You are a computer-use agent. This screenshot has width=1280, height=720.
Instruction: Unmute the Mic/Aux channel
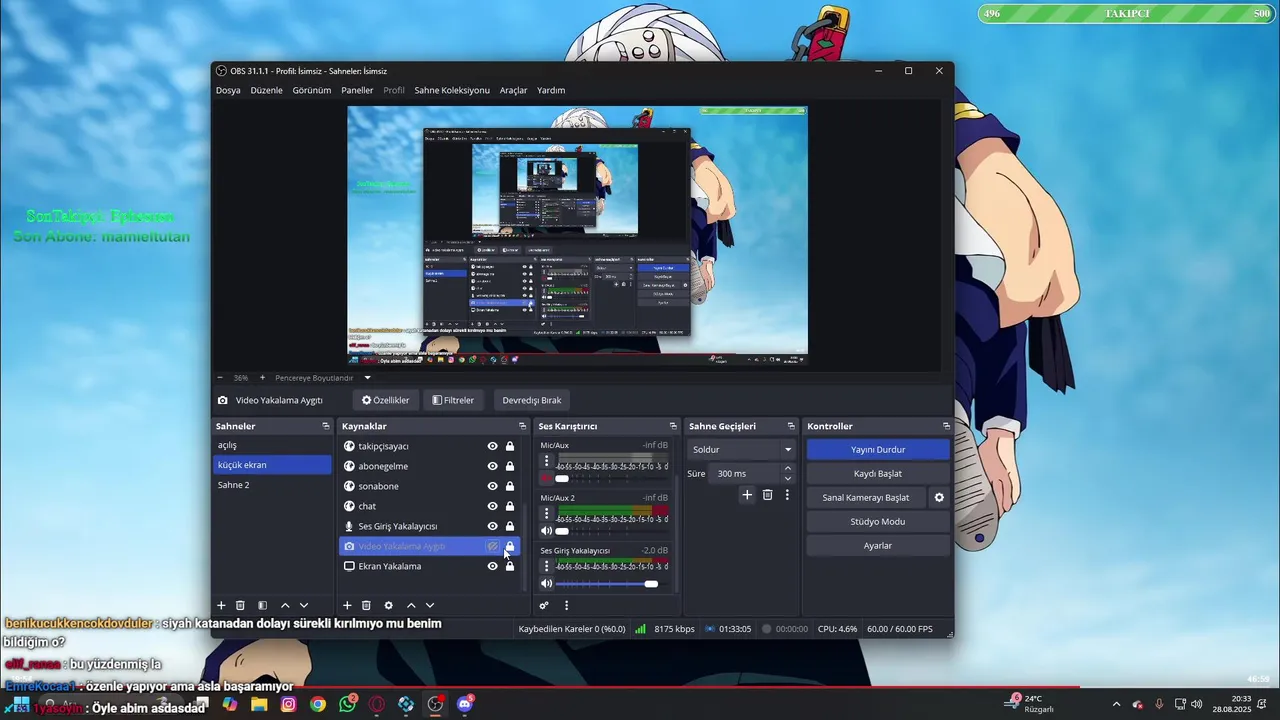[546, 478]
